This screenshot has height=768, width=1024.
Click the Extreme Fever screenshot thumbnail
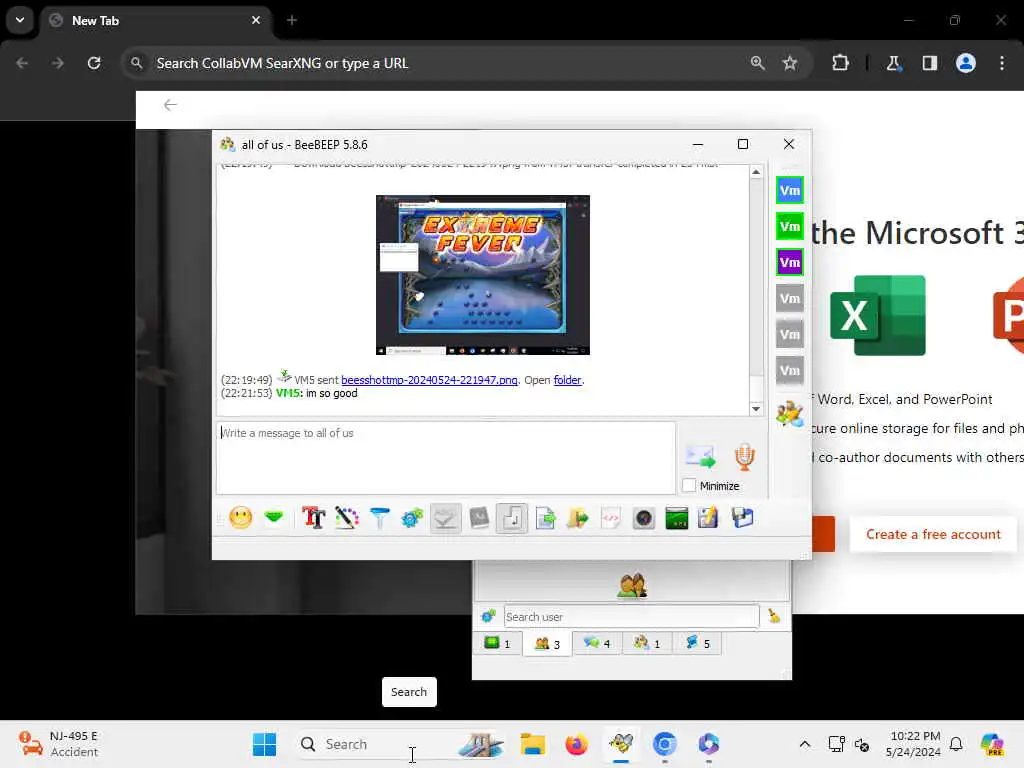coord(483,275)
